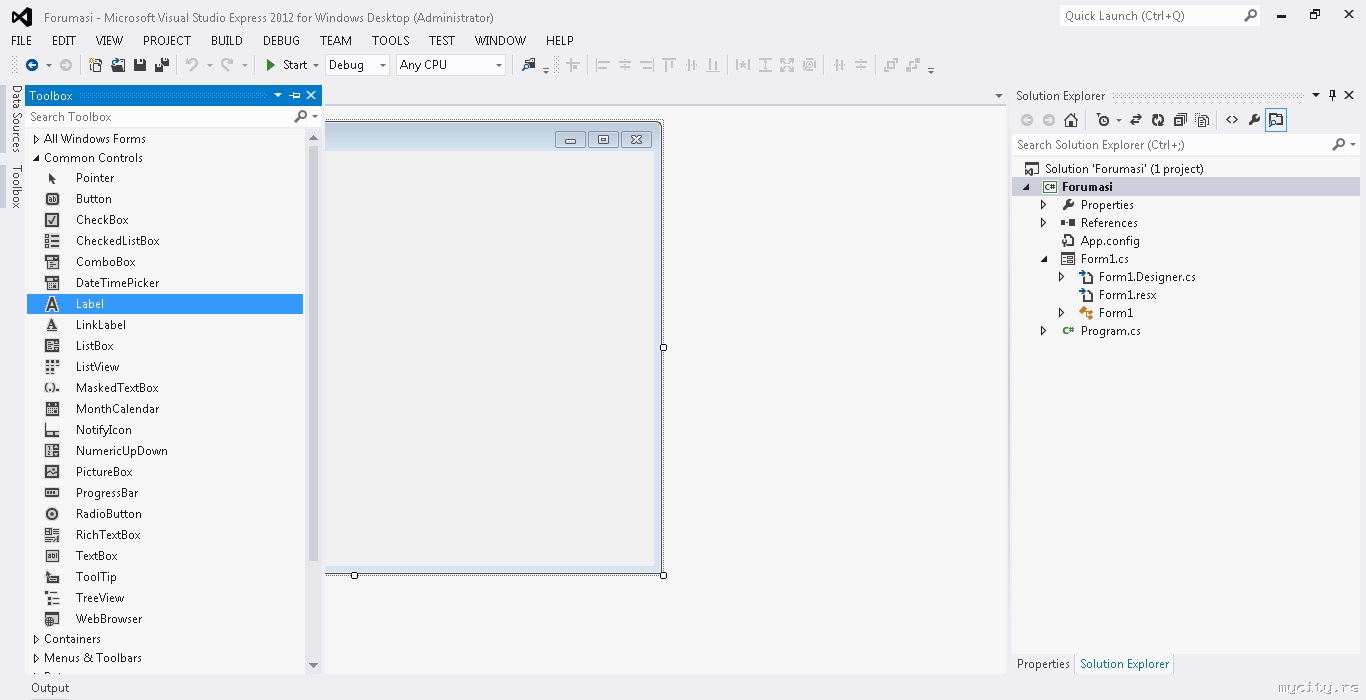Expand the Program.cs node
This screenshot has width=1366, height=700.
(1044, 331)
